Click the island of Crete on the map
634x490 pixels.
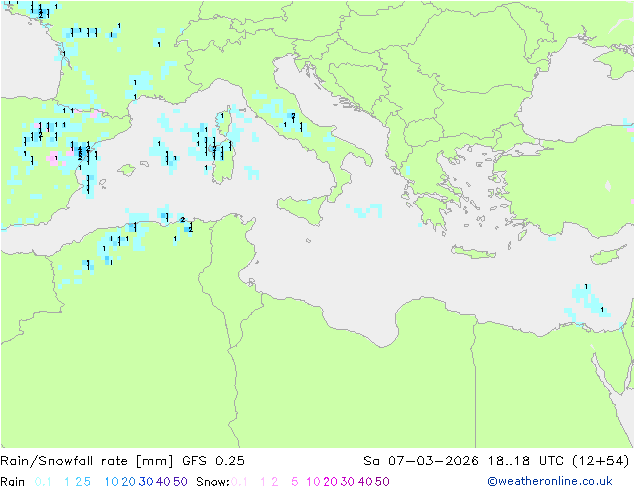pos(473,252)
